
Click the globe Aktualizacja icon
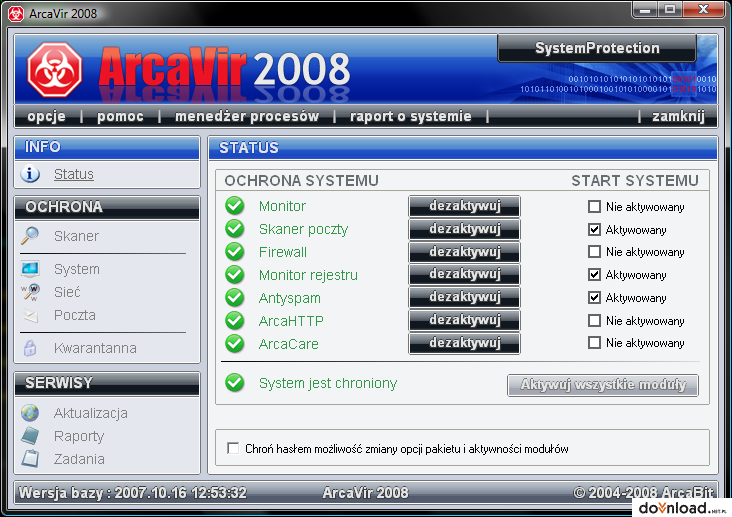(30, 413)
